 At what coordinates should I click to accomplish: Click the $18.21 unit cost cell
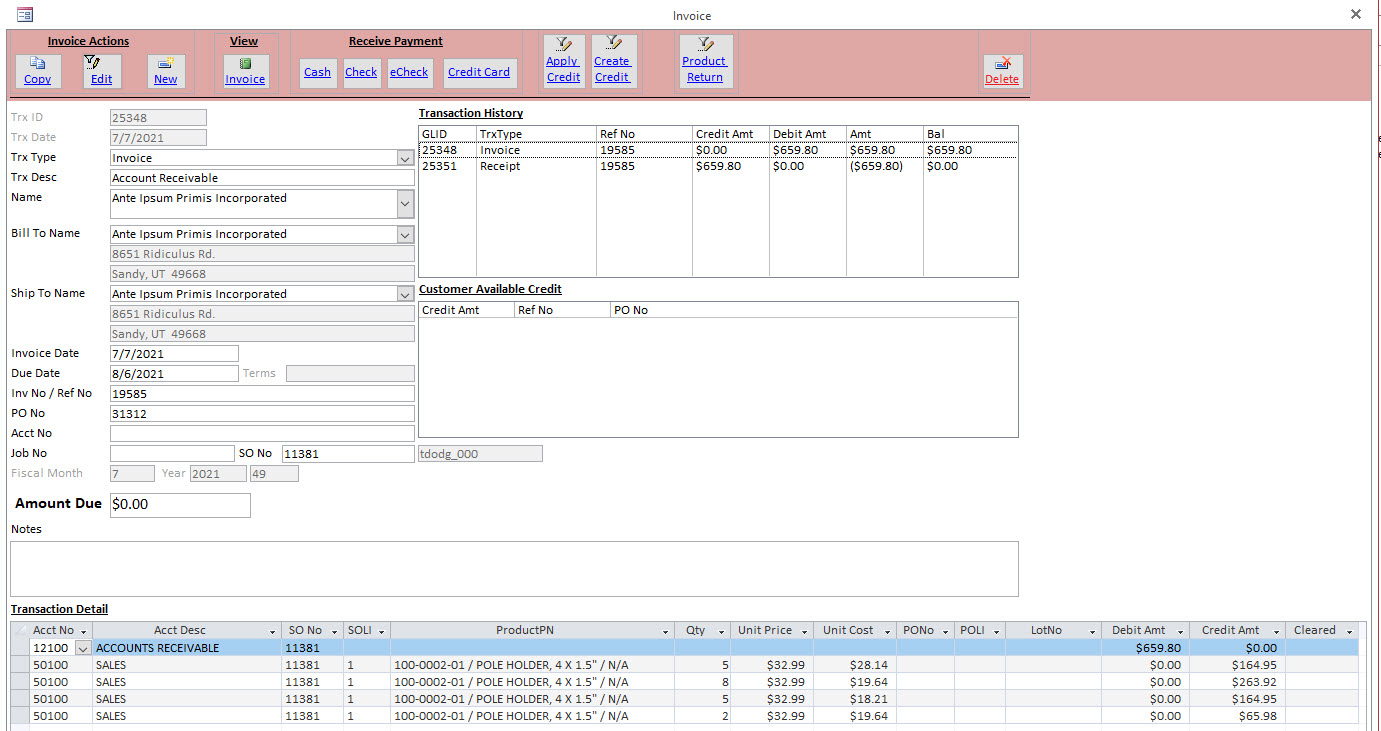855,699
